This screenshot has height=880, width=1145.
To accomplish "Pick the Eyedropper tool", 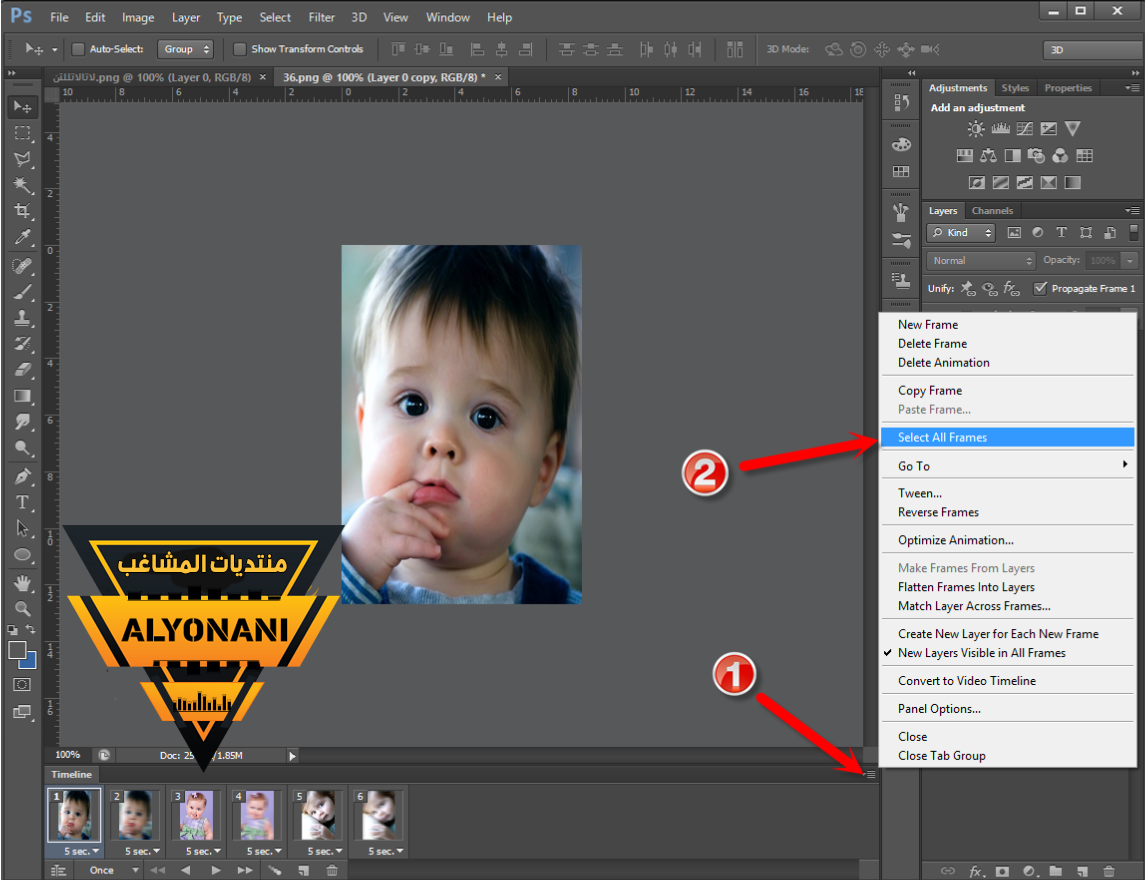I will (22, 237).
